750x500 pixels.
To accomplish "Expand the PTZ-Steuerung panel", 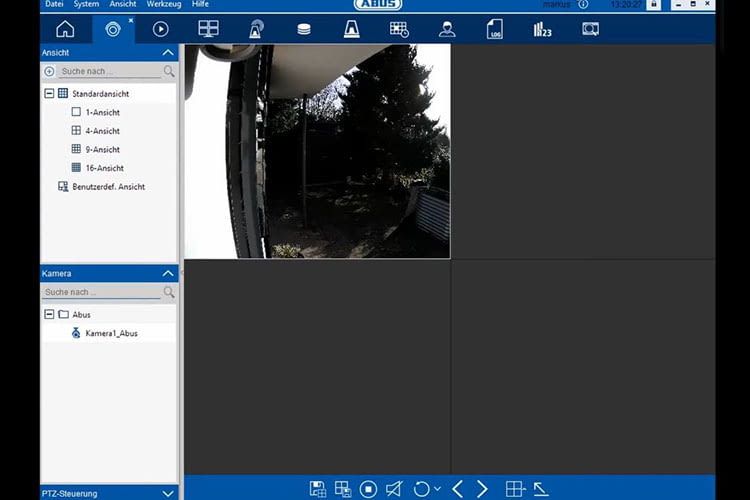I will click(x=167, y=493).
